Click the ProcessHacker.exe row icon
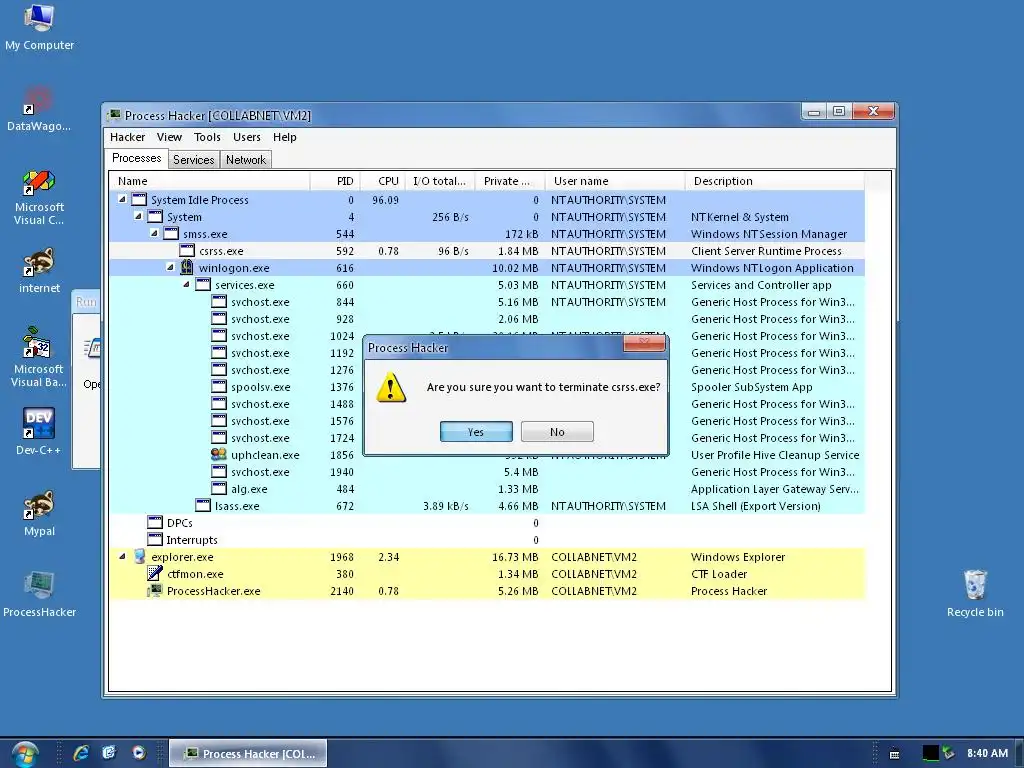 point(155,590)
